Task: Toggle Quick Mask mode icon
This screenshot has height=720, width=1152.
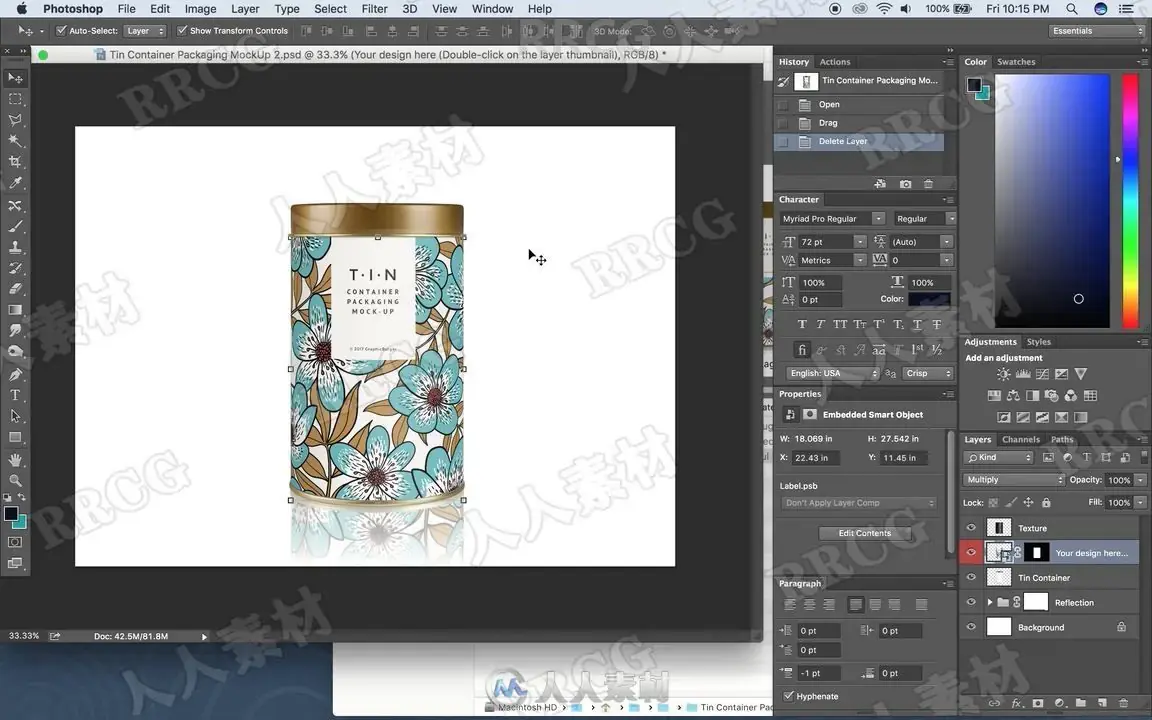Action: tap(15, 542)
